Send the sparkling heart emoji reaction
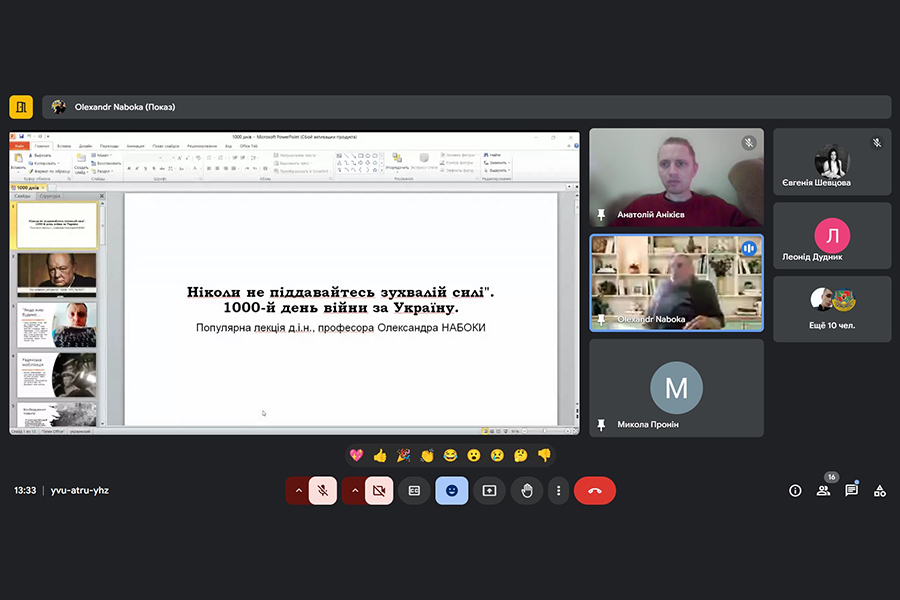 click(356, 455)
